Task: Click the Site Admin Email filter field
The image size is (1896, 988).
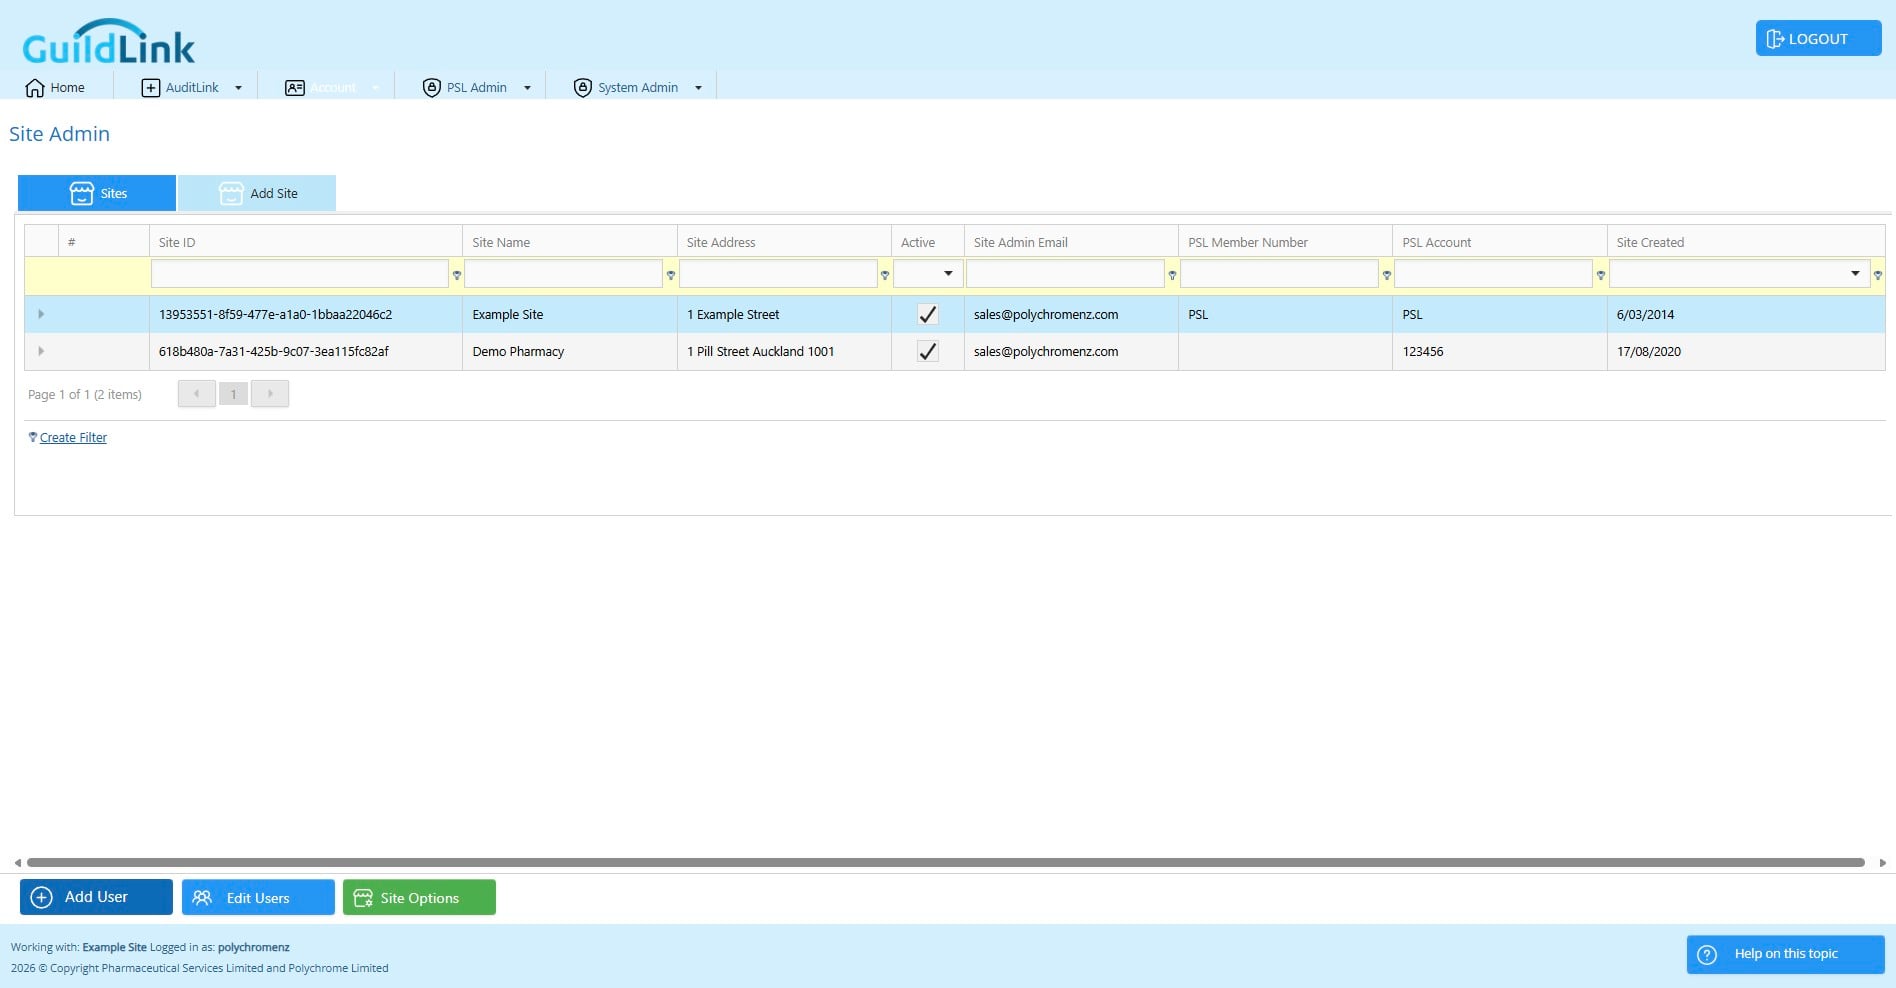Action: [x=1065, y=273]
